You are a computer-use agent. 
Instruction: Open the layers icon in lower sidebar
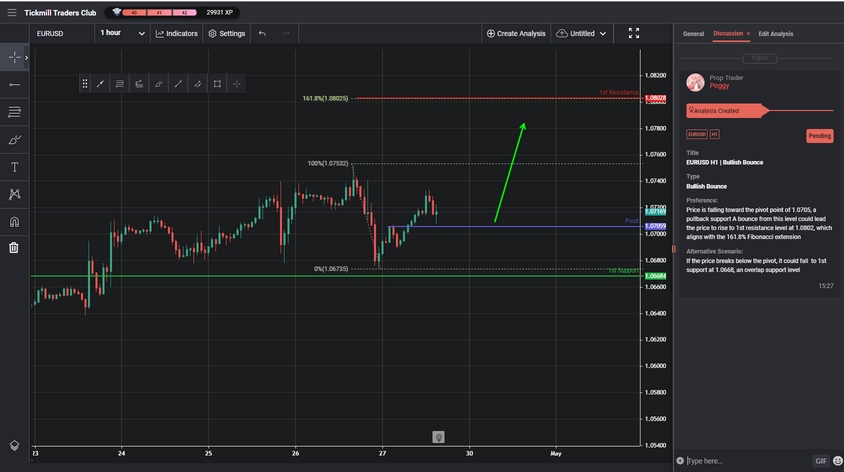point(15,445)
